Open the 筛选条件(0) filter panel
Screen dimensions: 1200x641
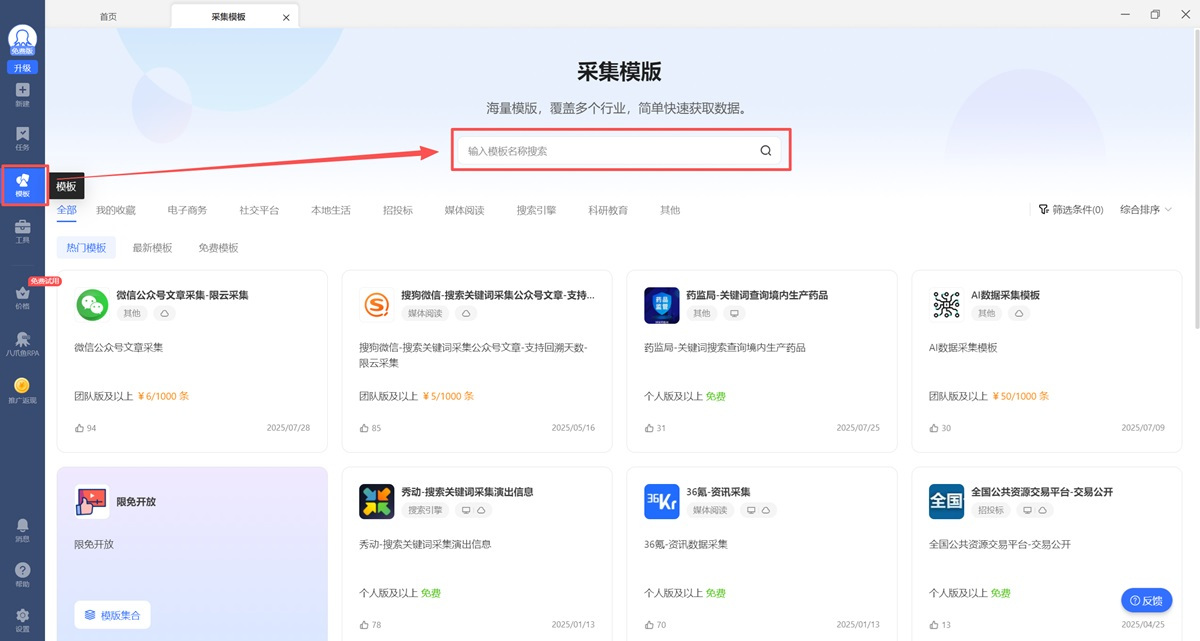[x=1071, y=210]
